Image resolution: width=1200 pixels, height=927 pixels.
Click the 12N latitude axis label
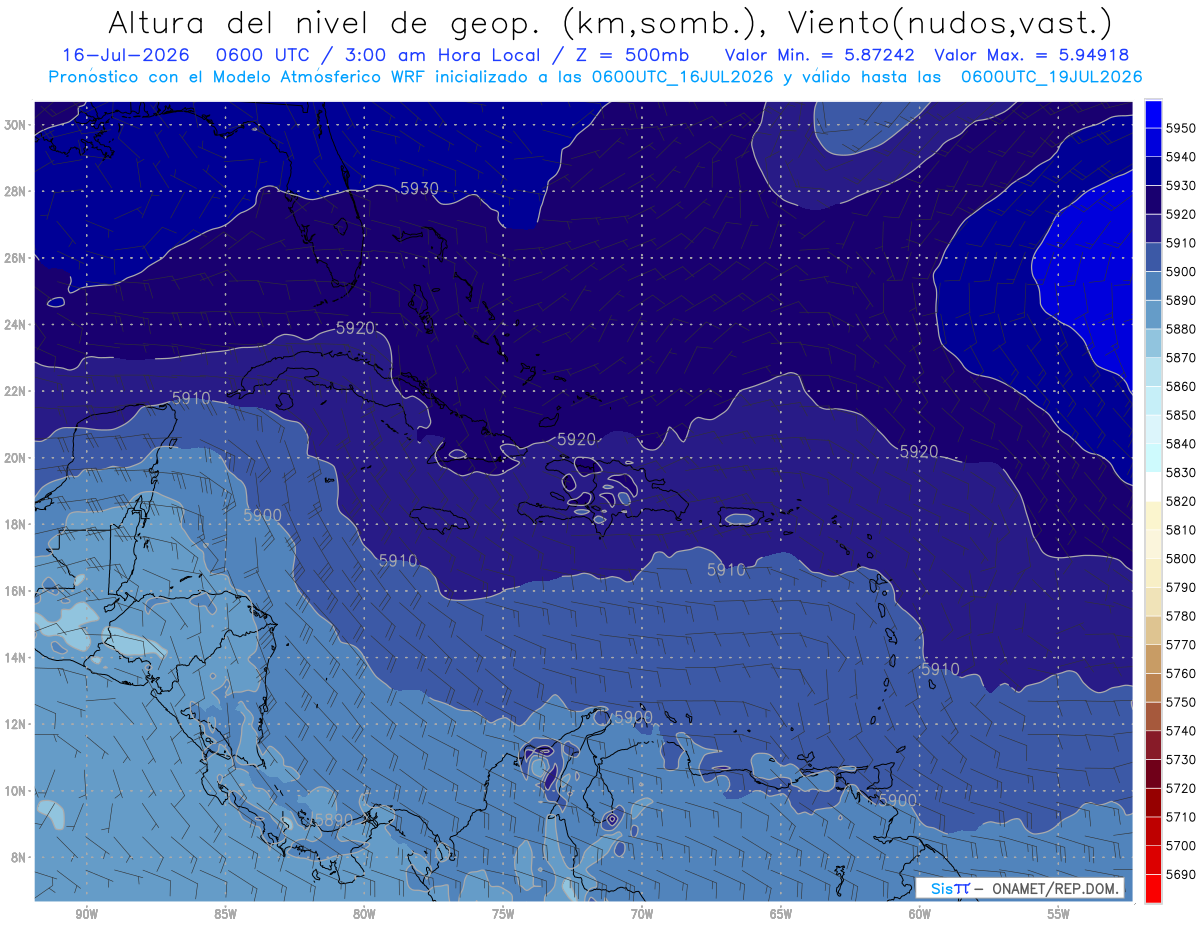15,724
